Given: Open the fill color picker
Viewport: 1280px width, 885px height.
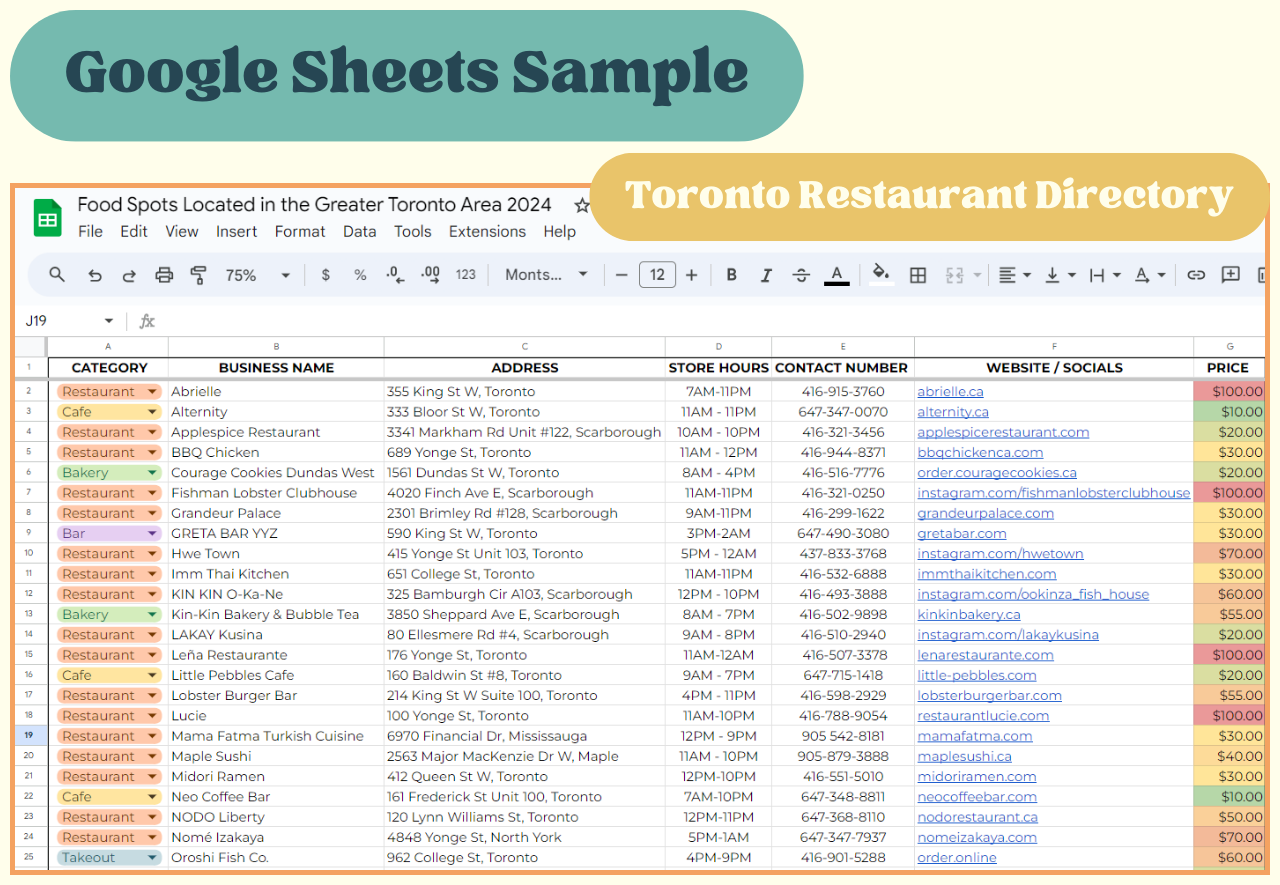Looking at the screenshot, I should pyautogui.click(x=880, y=274).
